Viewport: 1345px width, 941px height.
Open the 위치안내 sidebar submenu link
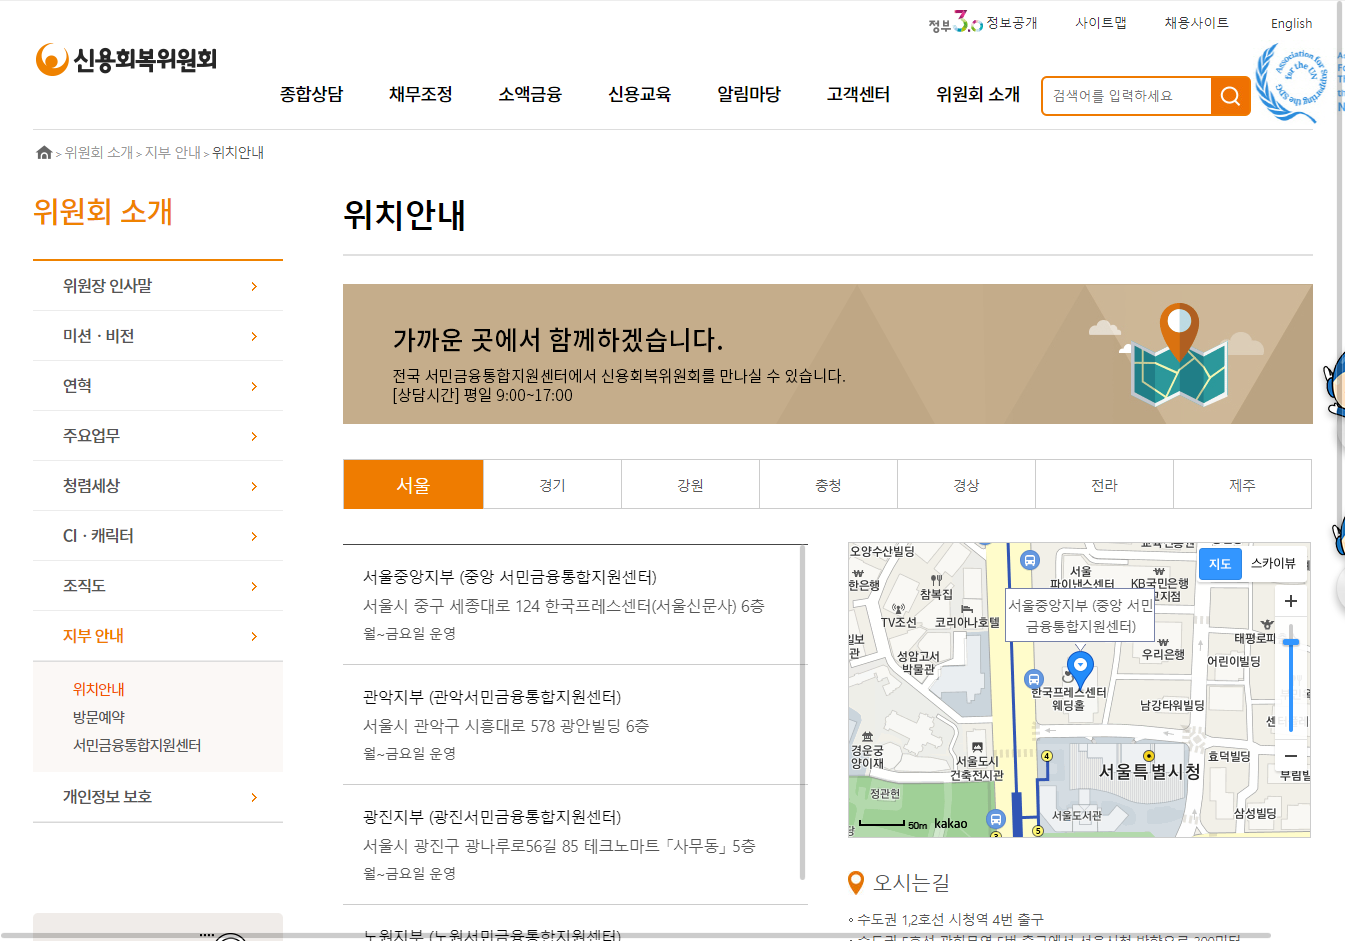coord(99,689)
